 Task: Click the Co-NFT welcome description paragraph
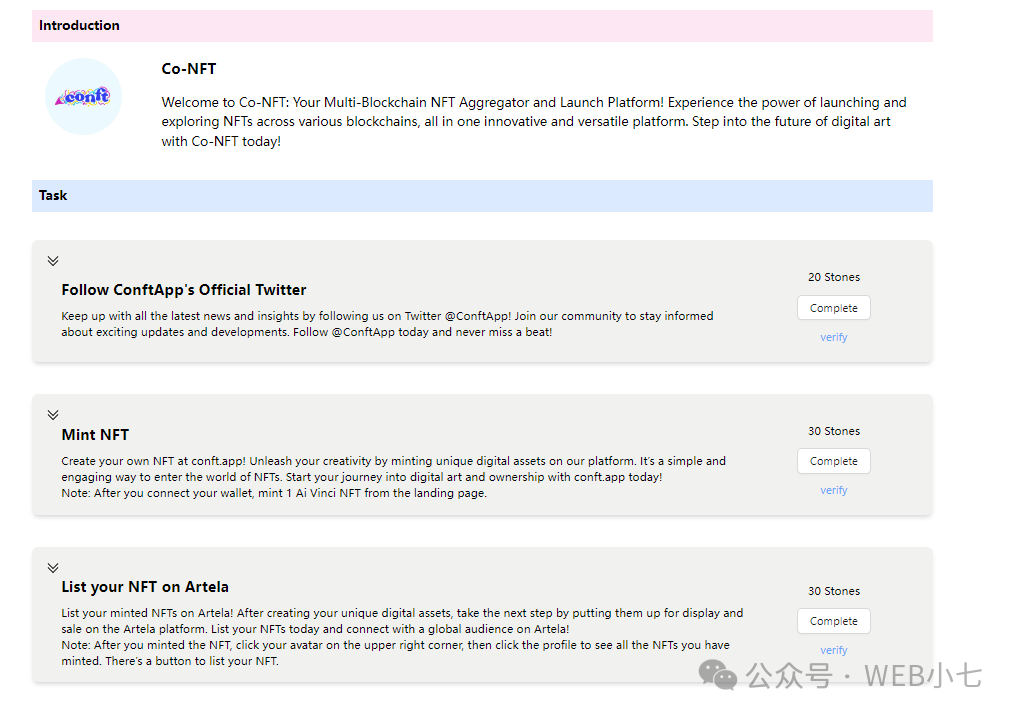pyautogui.click(x=534, y=122)
